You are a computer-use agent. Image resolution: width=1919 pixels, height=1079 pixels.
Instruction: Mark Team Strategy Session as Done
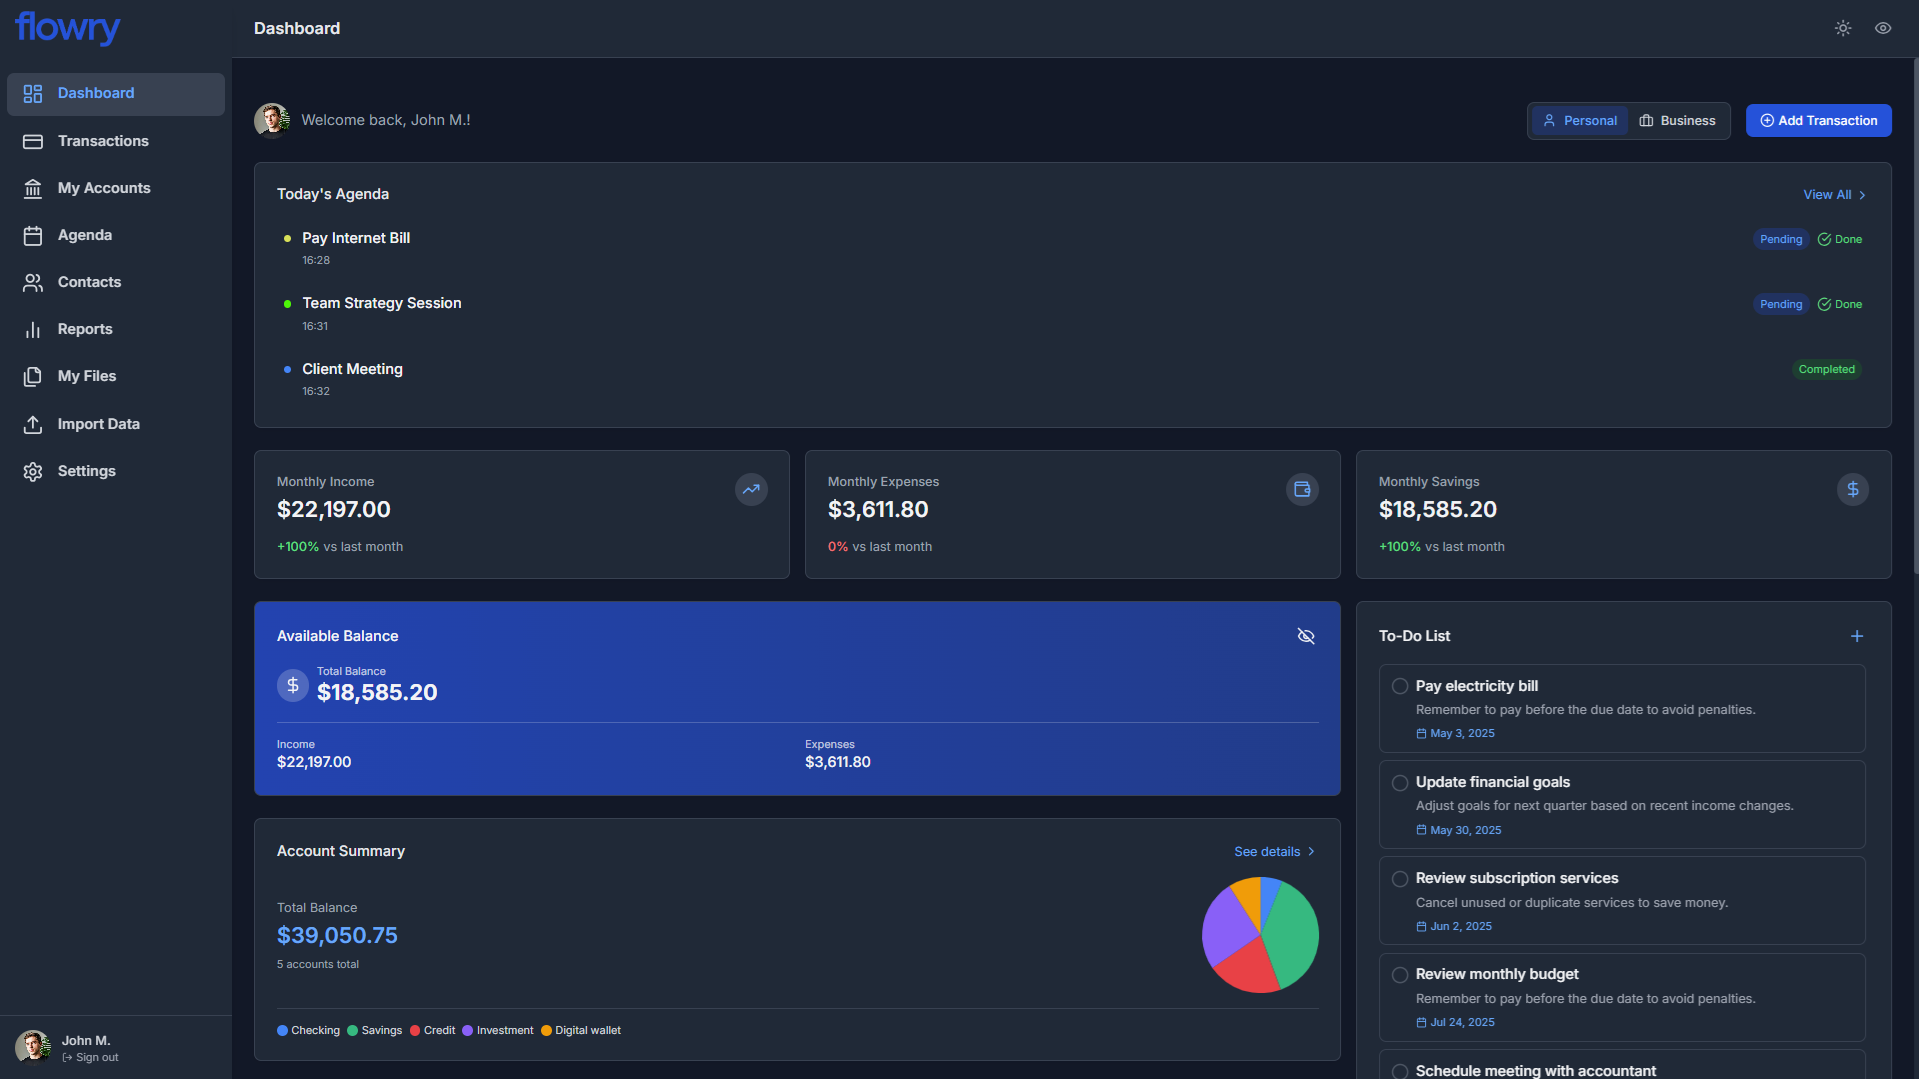point(1840,304)
